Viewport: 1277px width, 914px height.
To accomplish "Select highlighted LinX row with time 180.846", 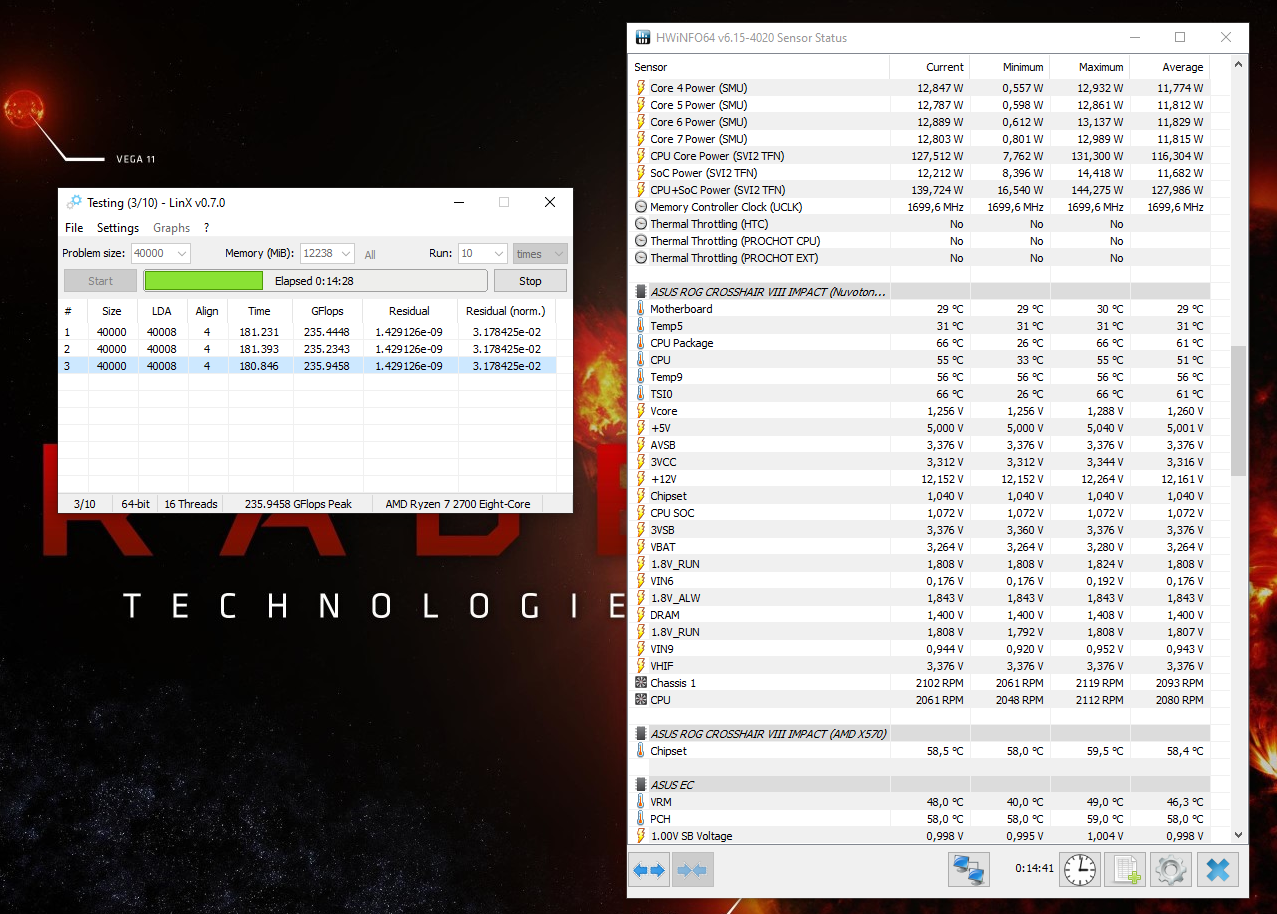I will (x=307, y=366).
